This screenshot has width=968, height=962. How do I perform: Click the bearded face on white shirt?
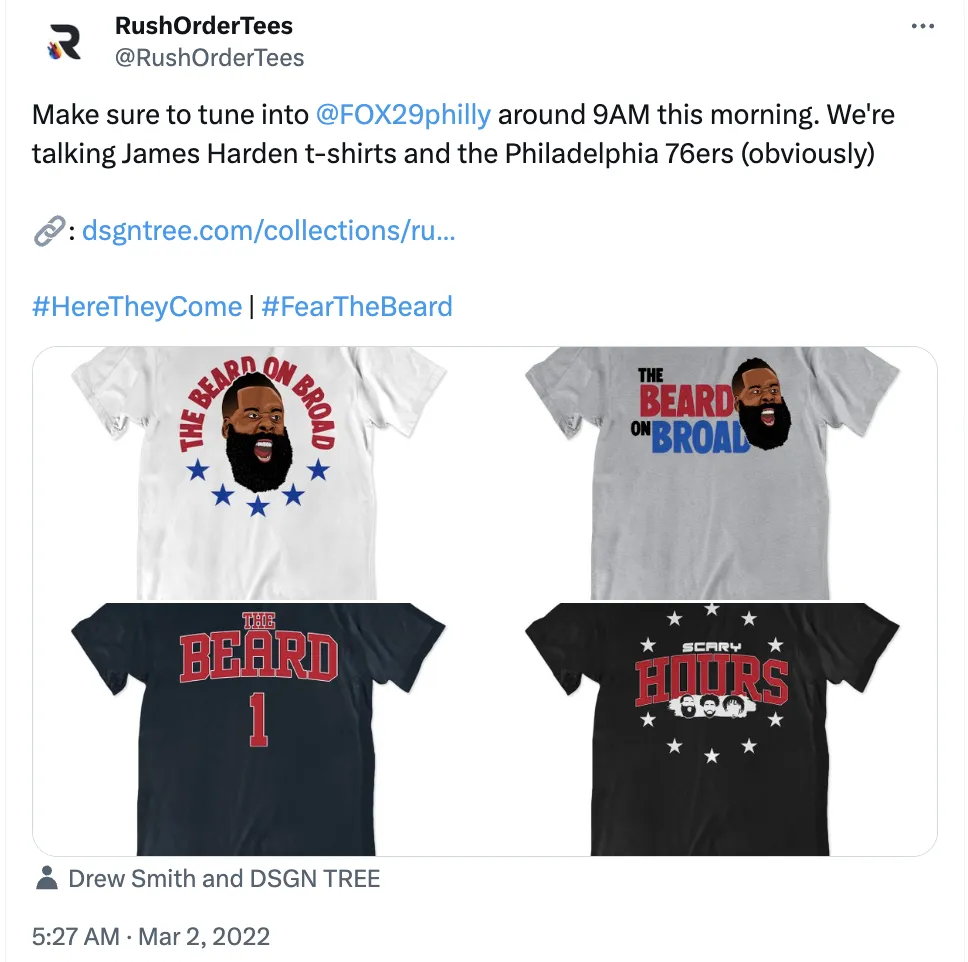click(x=257, y=430)
